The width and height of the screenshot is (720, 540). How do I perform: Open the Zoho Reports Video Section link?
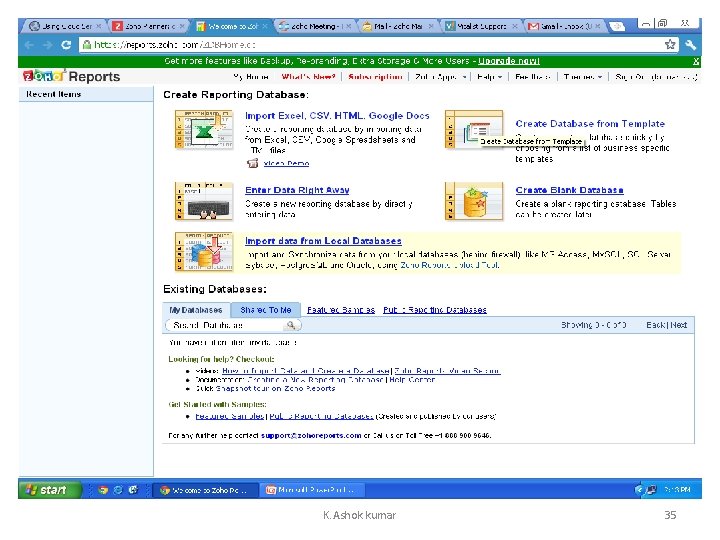click(x=447, y=371)
